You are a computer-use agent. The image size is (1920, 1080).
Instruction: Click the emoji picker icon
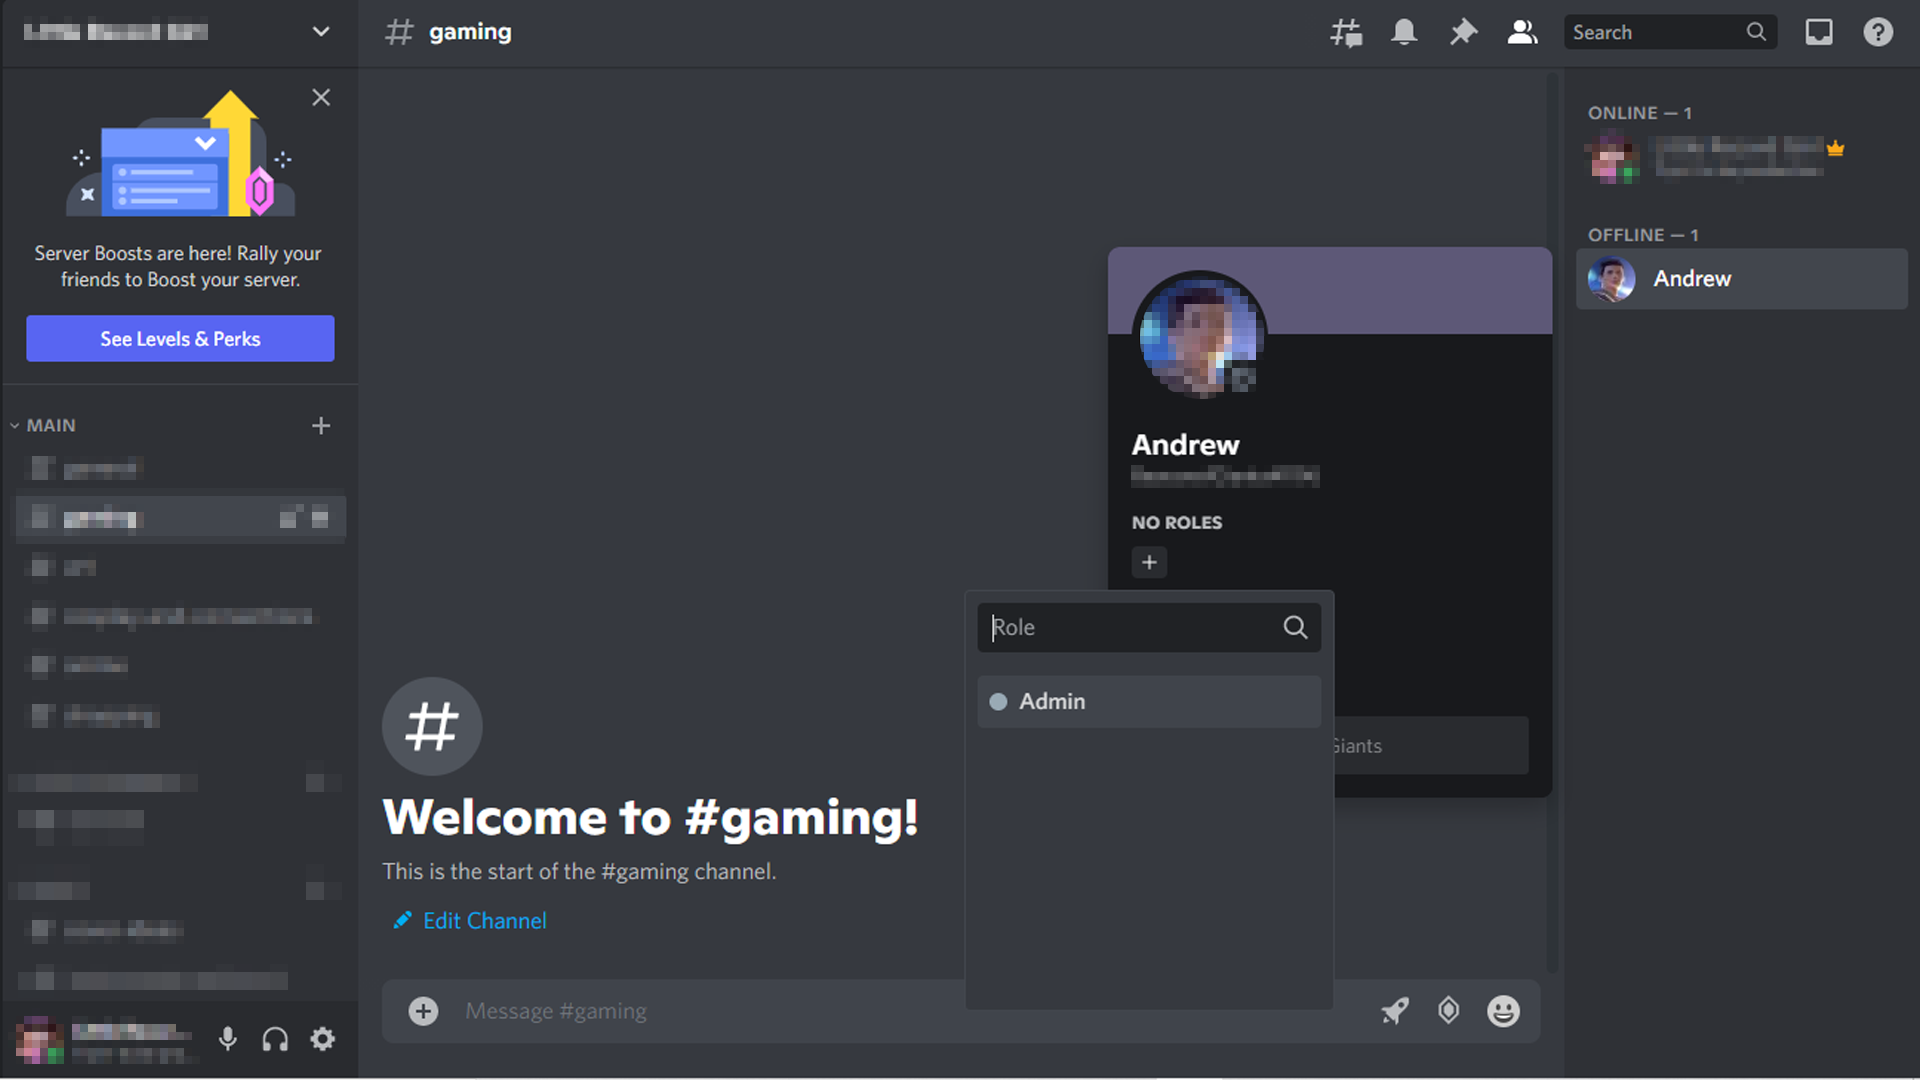pos(1503,1010)
